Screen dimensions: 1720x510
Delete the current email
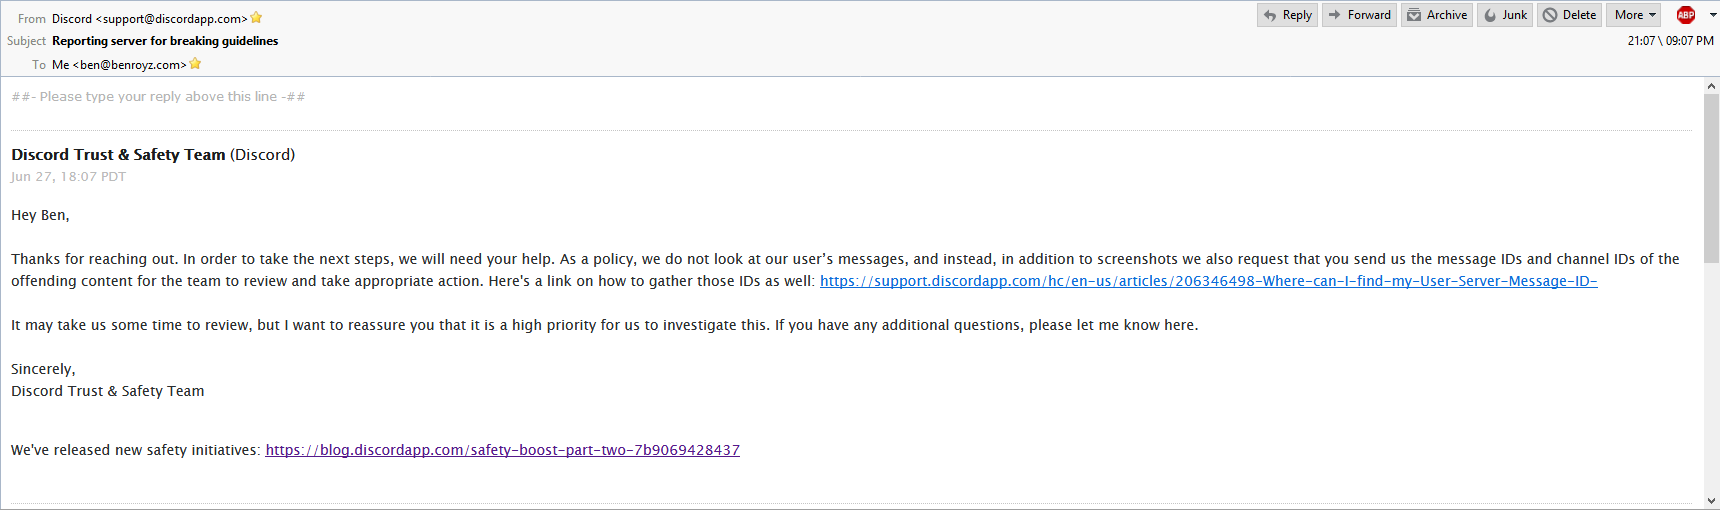[1569, 15]
